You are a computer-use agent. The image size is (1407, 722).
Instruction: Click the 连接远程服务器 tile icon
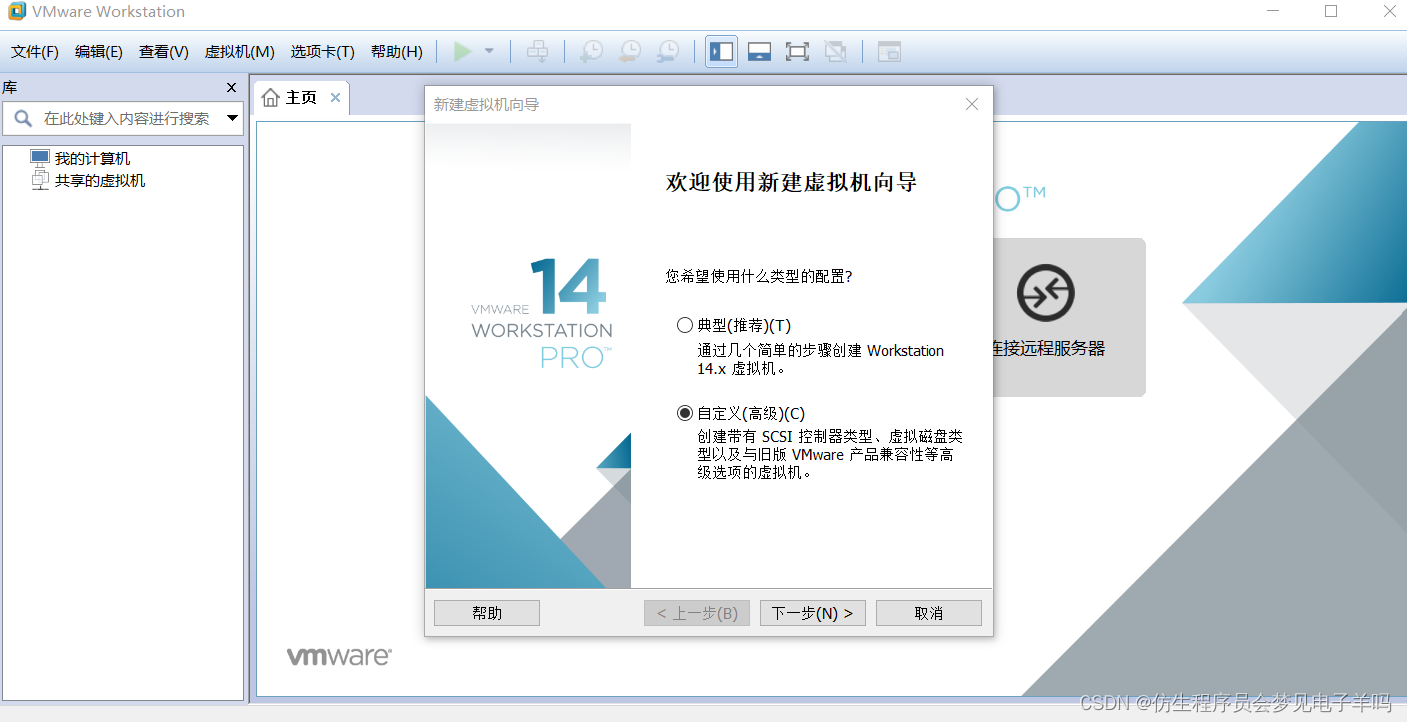click(1046, 293)
